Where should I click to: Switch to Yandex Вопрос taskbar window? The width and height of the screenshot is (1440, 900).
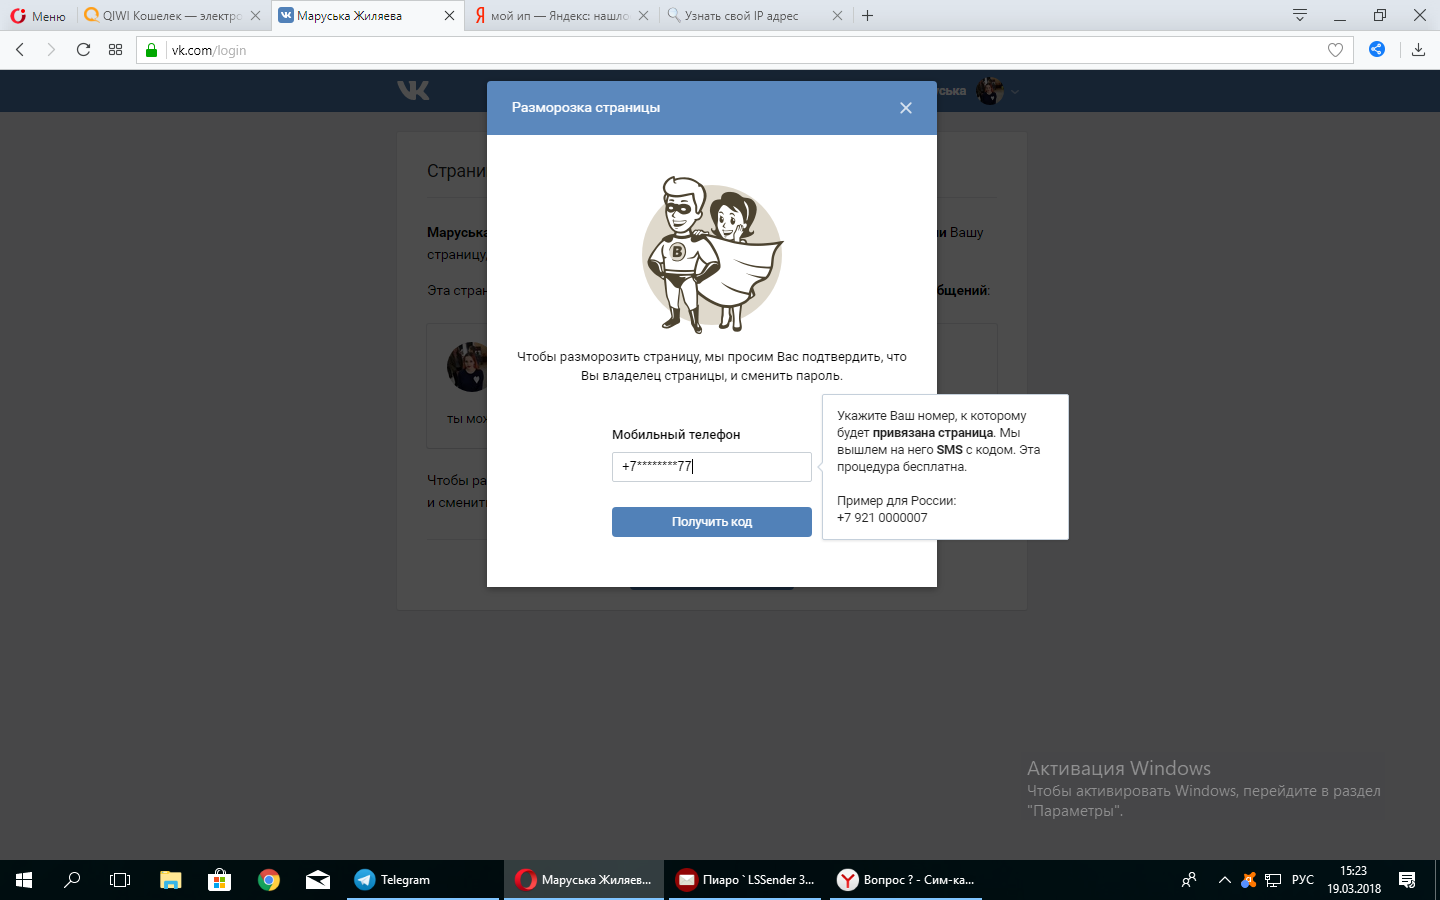click(x=906, y=880)
